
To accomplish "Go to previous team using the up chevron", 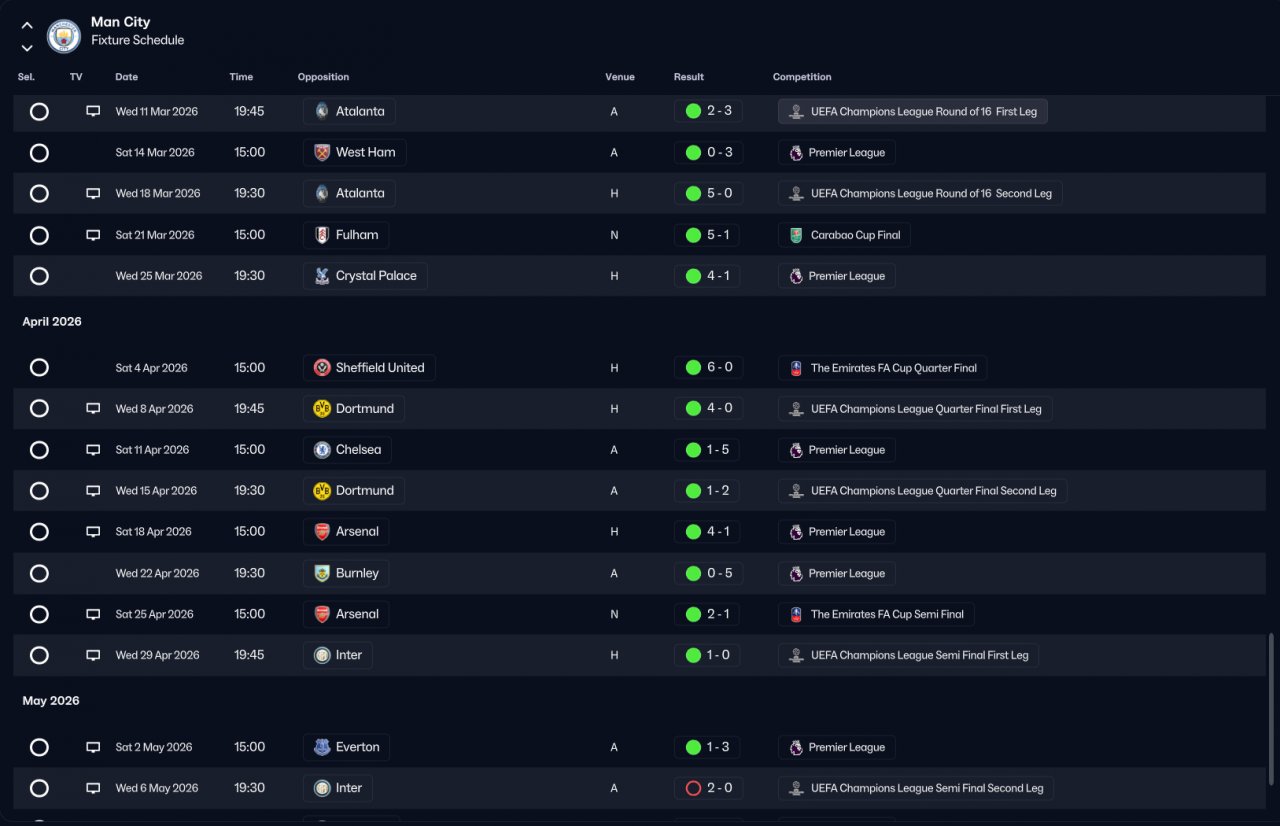I will pyautogui.click(x=27, y=26).
